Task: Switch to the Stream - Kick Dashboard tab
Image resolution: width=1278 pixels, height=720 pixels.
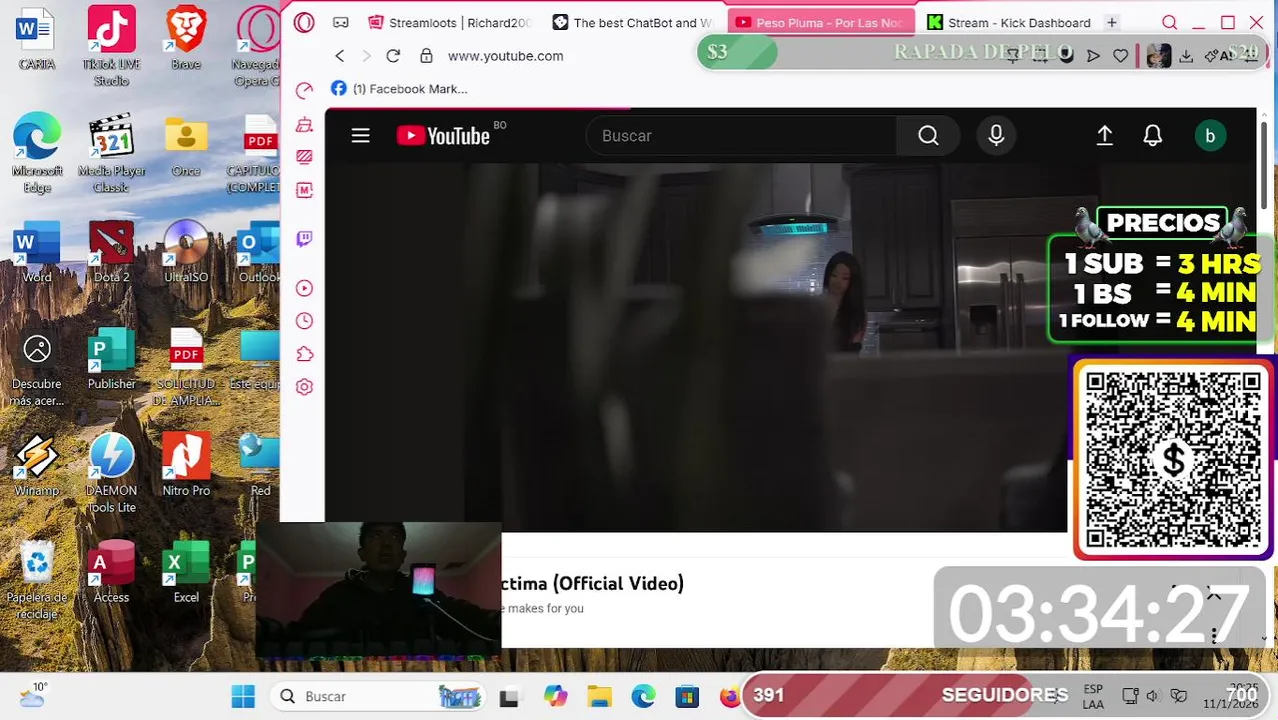Action: 1008,22
